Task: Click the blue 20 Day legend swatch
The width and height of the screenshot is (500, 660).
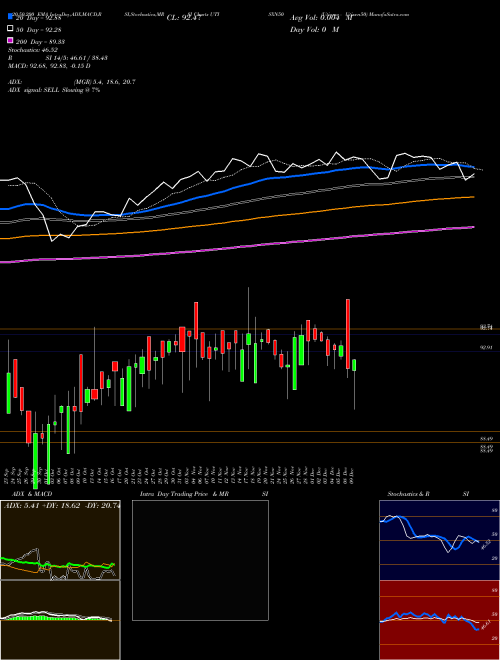Action: (10, 17)
